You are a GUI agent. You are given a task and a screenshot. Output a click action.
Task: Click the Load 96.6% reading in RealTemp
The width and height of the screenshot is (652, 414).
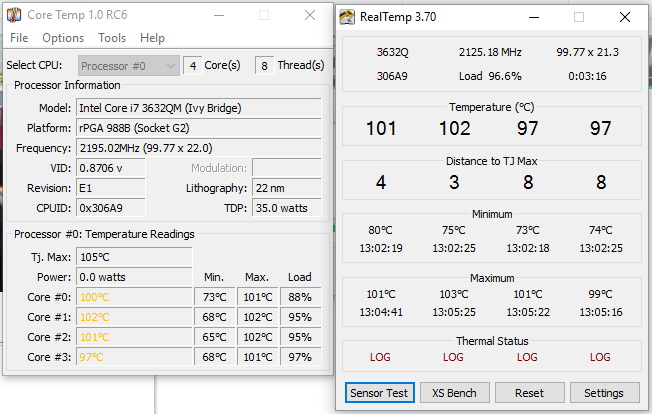tap(490, 76)
